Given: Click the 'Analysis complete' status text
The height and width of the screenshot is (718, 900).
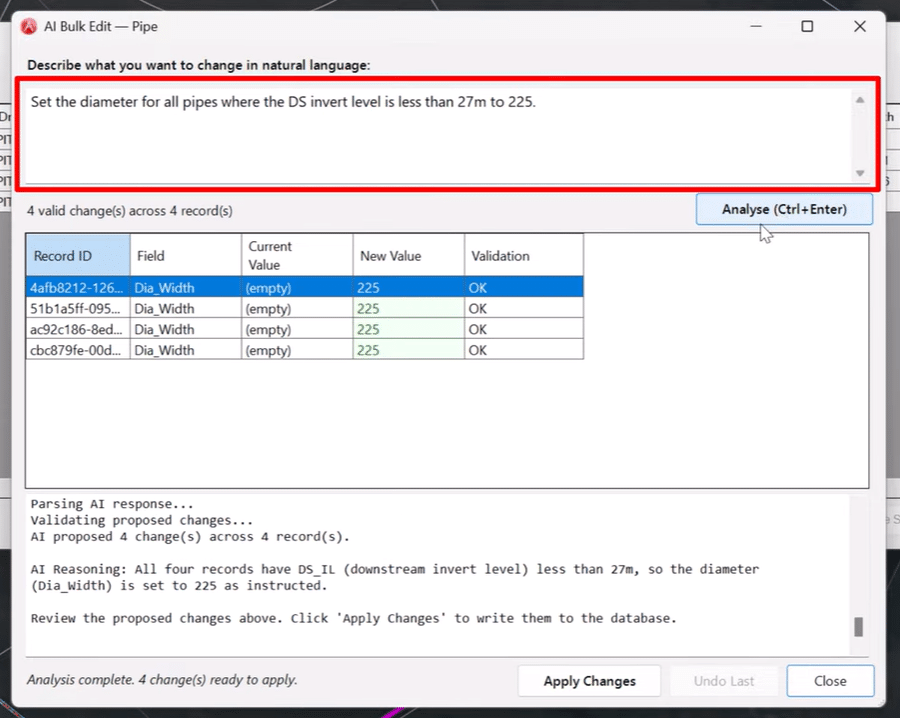Looking at the screenshot, I should [162, 680].
